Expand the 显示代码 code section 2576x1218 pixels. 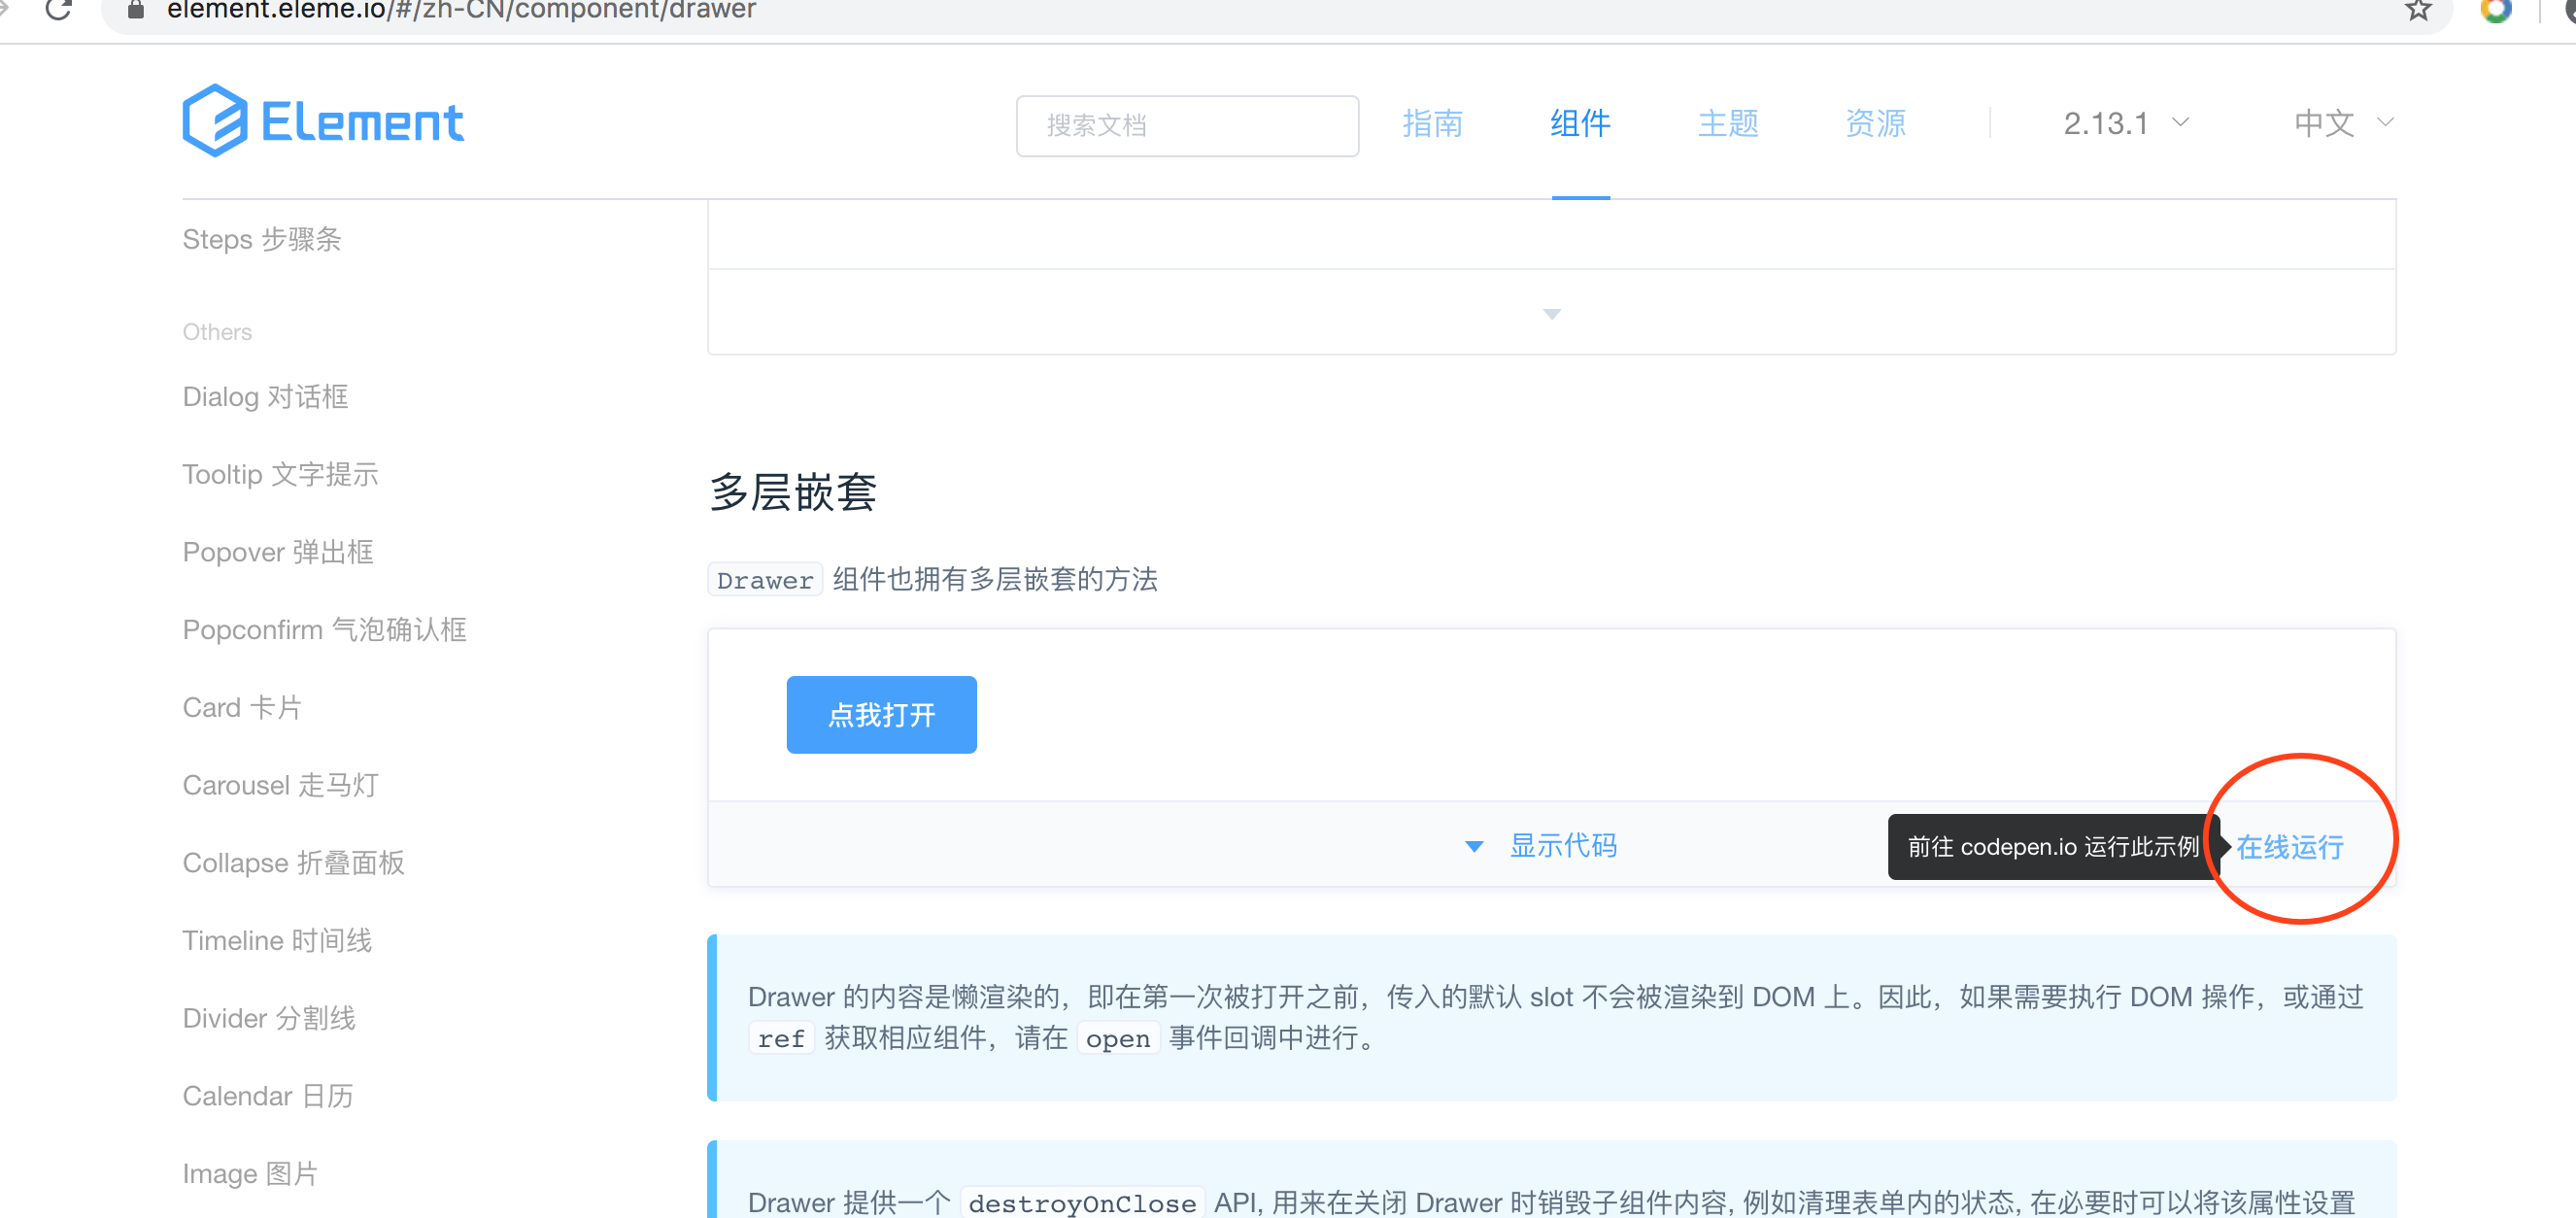(1563, 845)
